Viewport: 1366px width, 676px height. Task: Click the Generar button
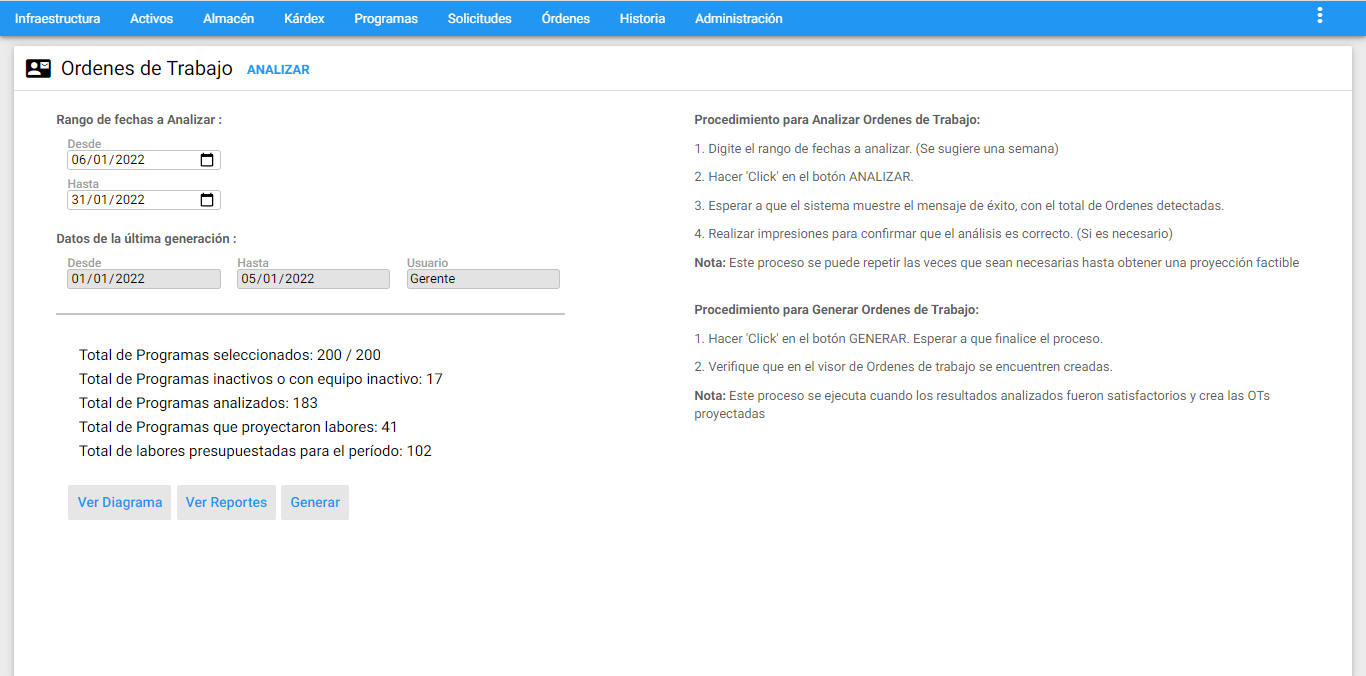coord(315,502)
